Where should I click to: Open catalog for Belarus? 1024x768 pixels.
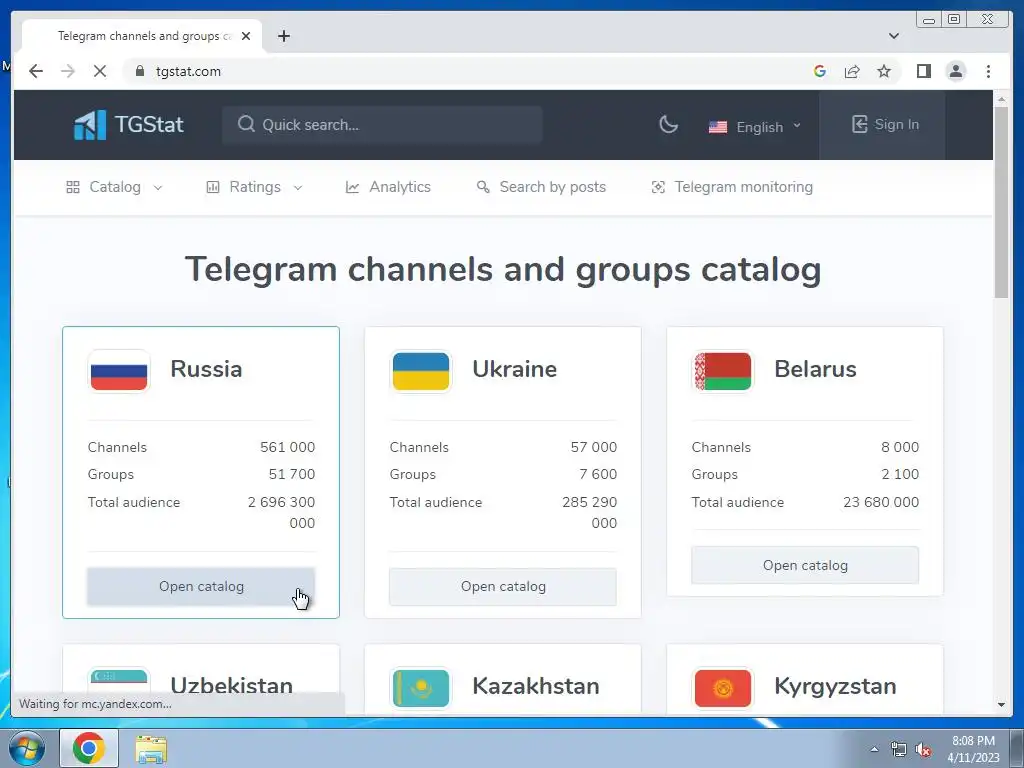pyautogui.click(x=805, y=566)
